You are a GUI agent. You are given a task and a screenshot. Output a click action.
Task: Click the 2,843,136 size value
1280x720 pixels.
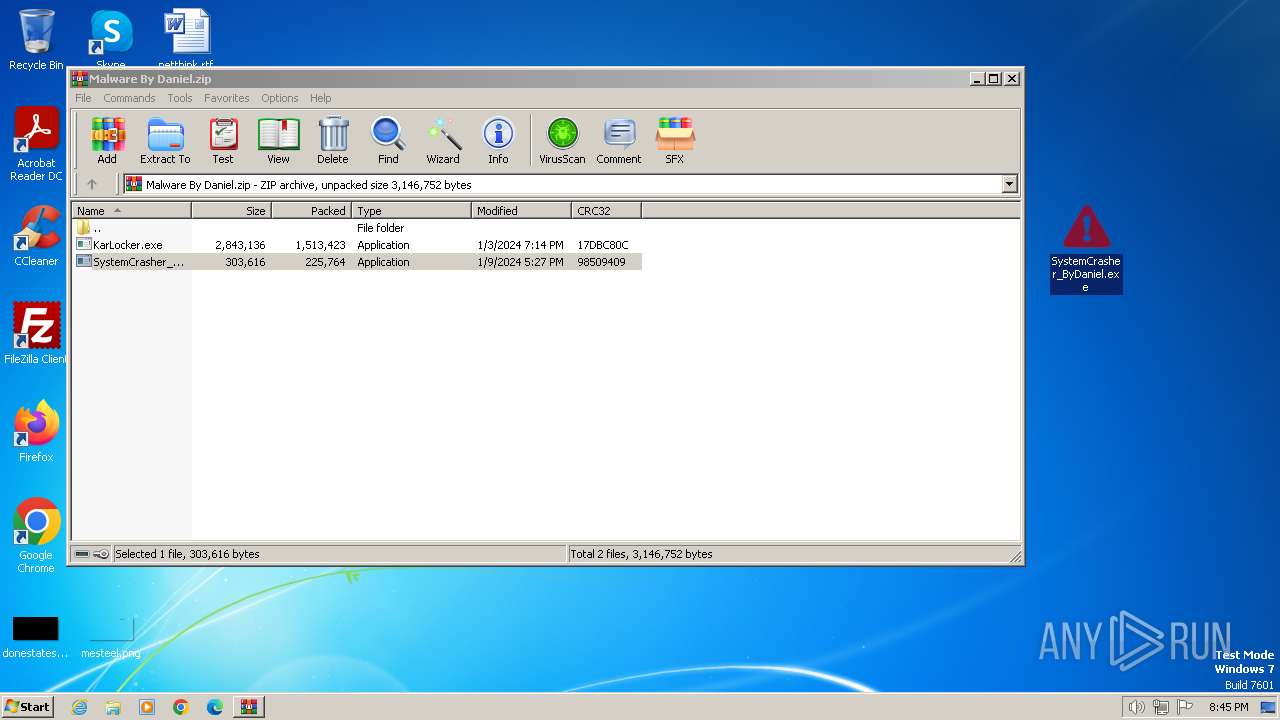240,245
